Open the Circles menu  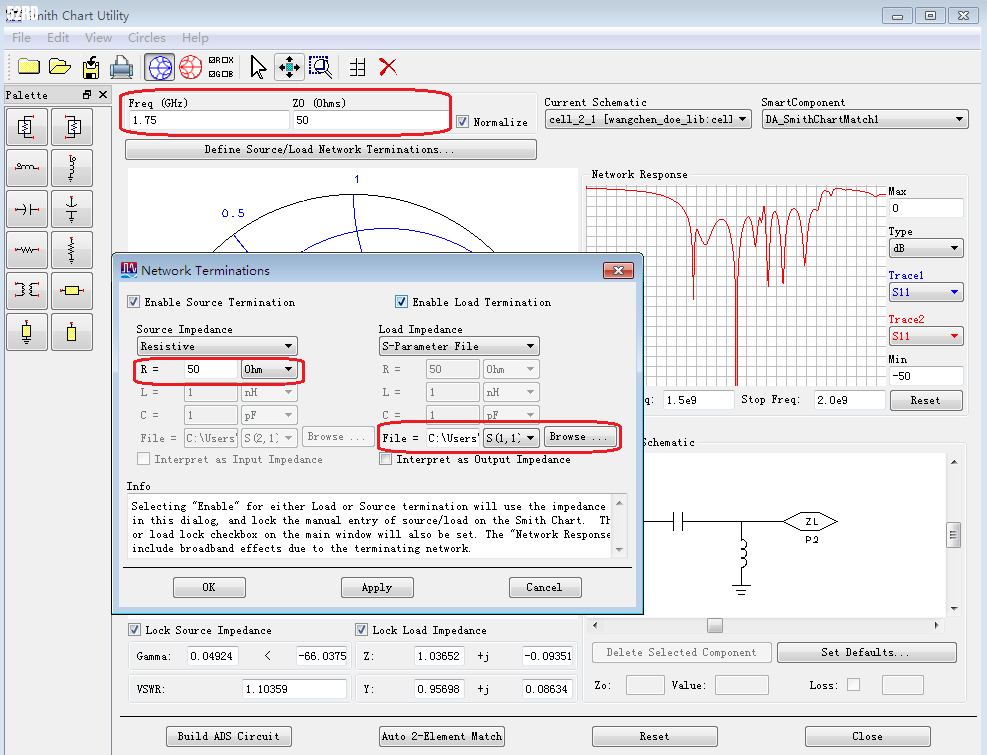click(x=147, y=38)
